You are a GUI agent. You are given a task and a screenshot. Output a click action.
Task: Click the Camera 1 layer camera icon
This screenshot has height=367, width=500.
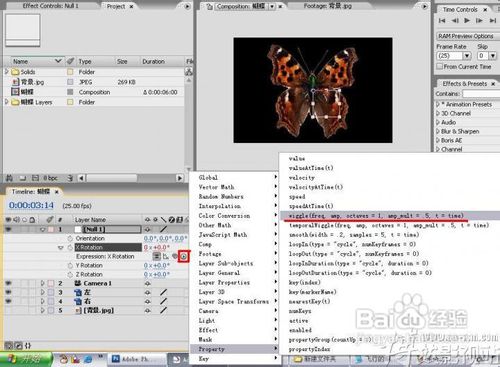point(78,283)
